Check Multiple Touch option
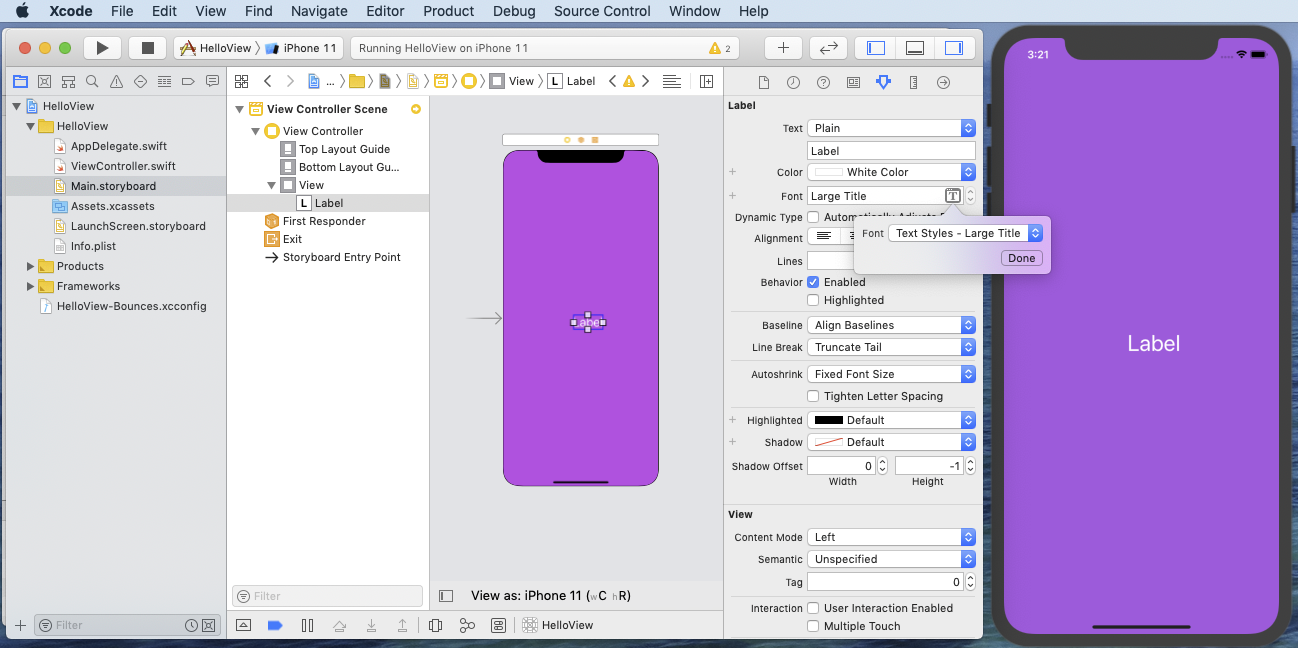Viewport: 1298px width, 648px height. pos(813,626)
